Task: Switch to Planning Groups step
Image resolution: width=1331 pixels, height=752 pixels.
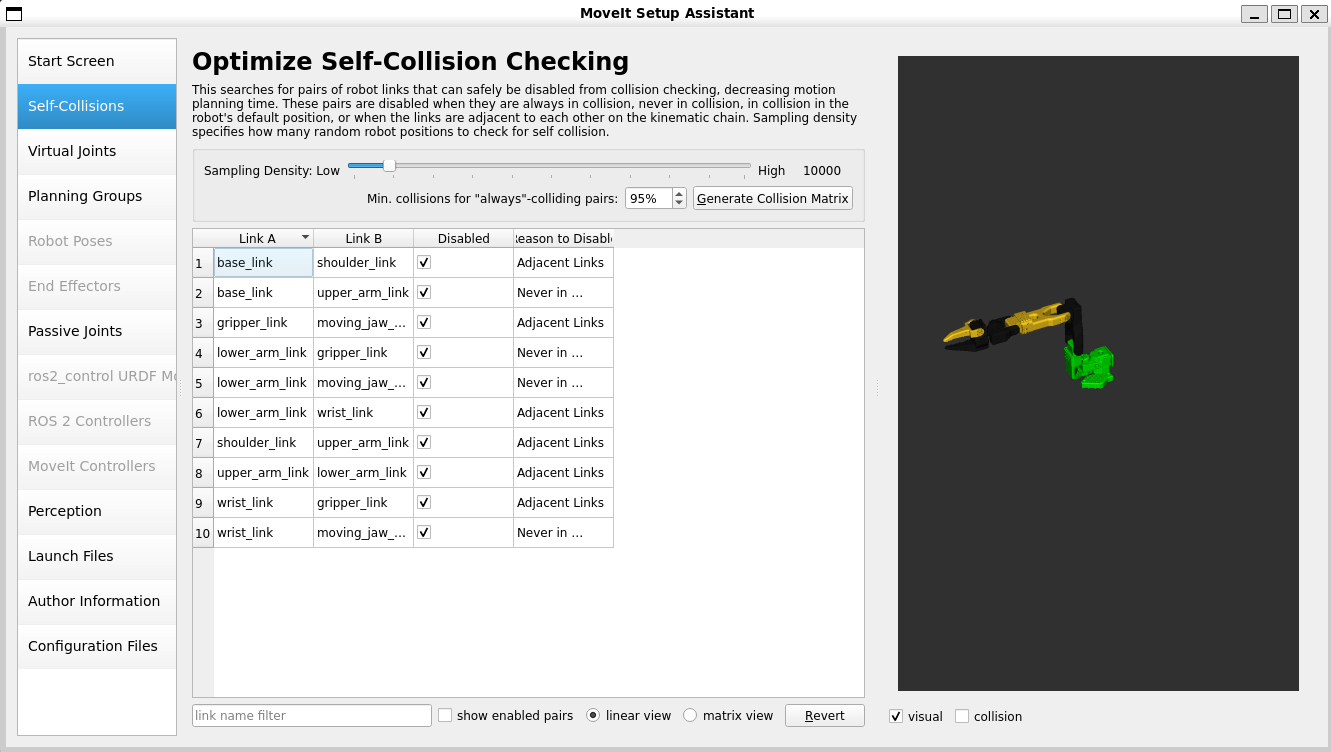Action: 97,196
